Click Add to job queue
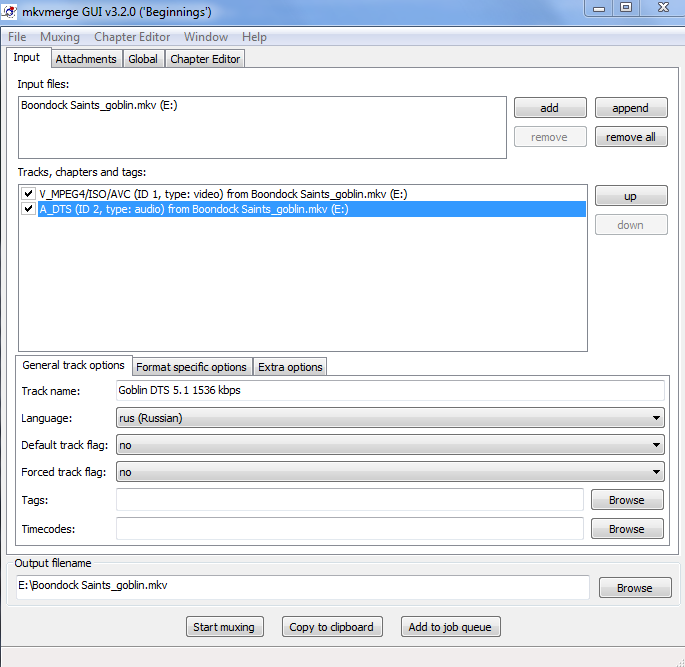Viewport: 685px width, 667px height. [x=450, y=627]
